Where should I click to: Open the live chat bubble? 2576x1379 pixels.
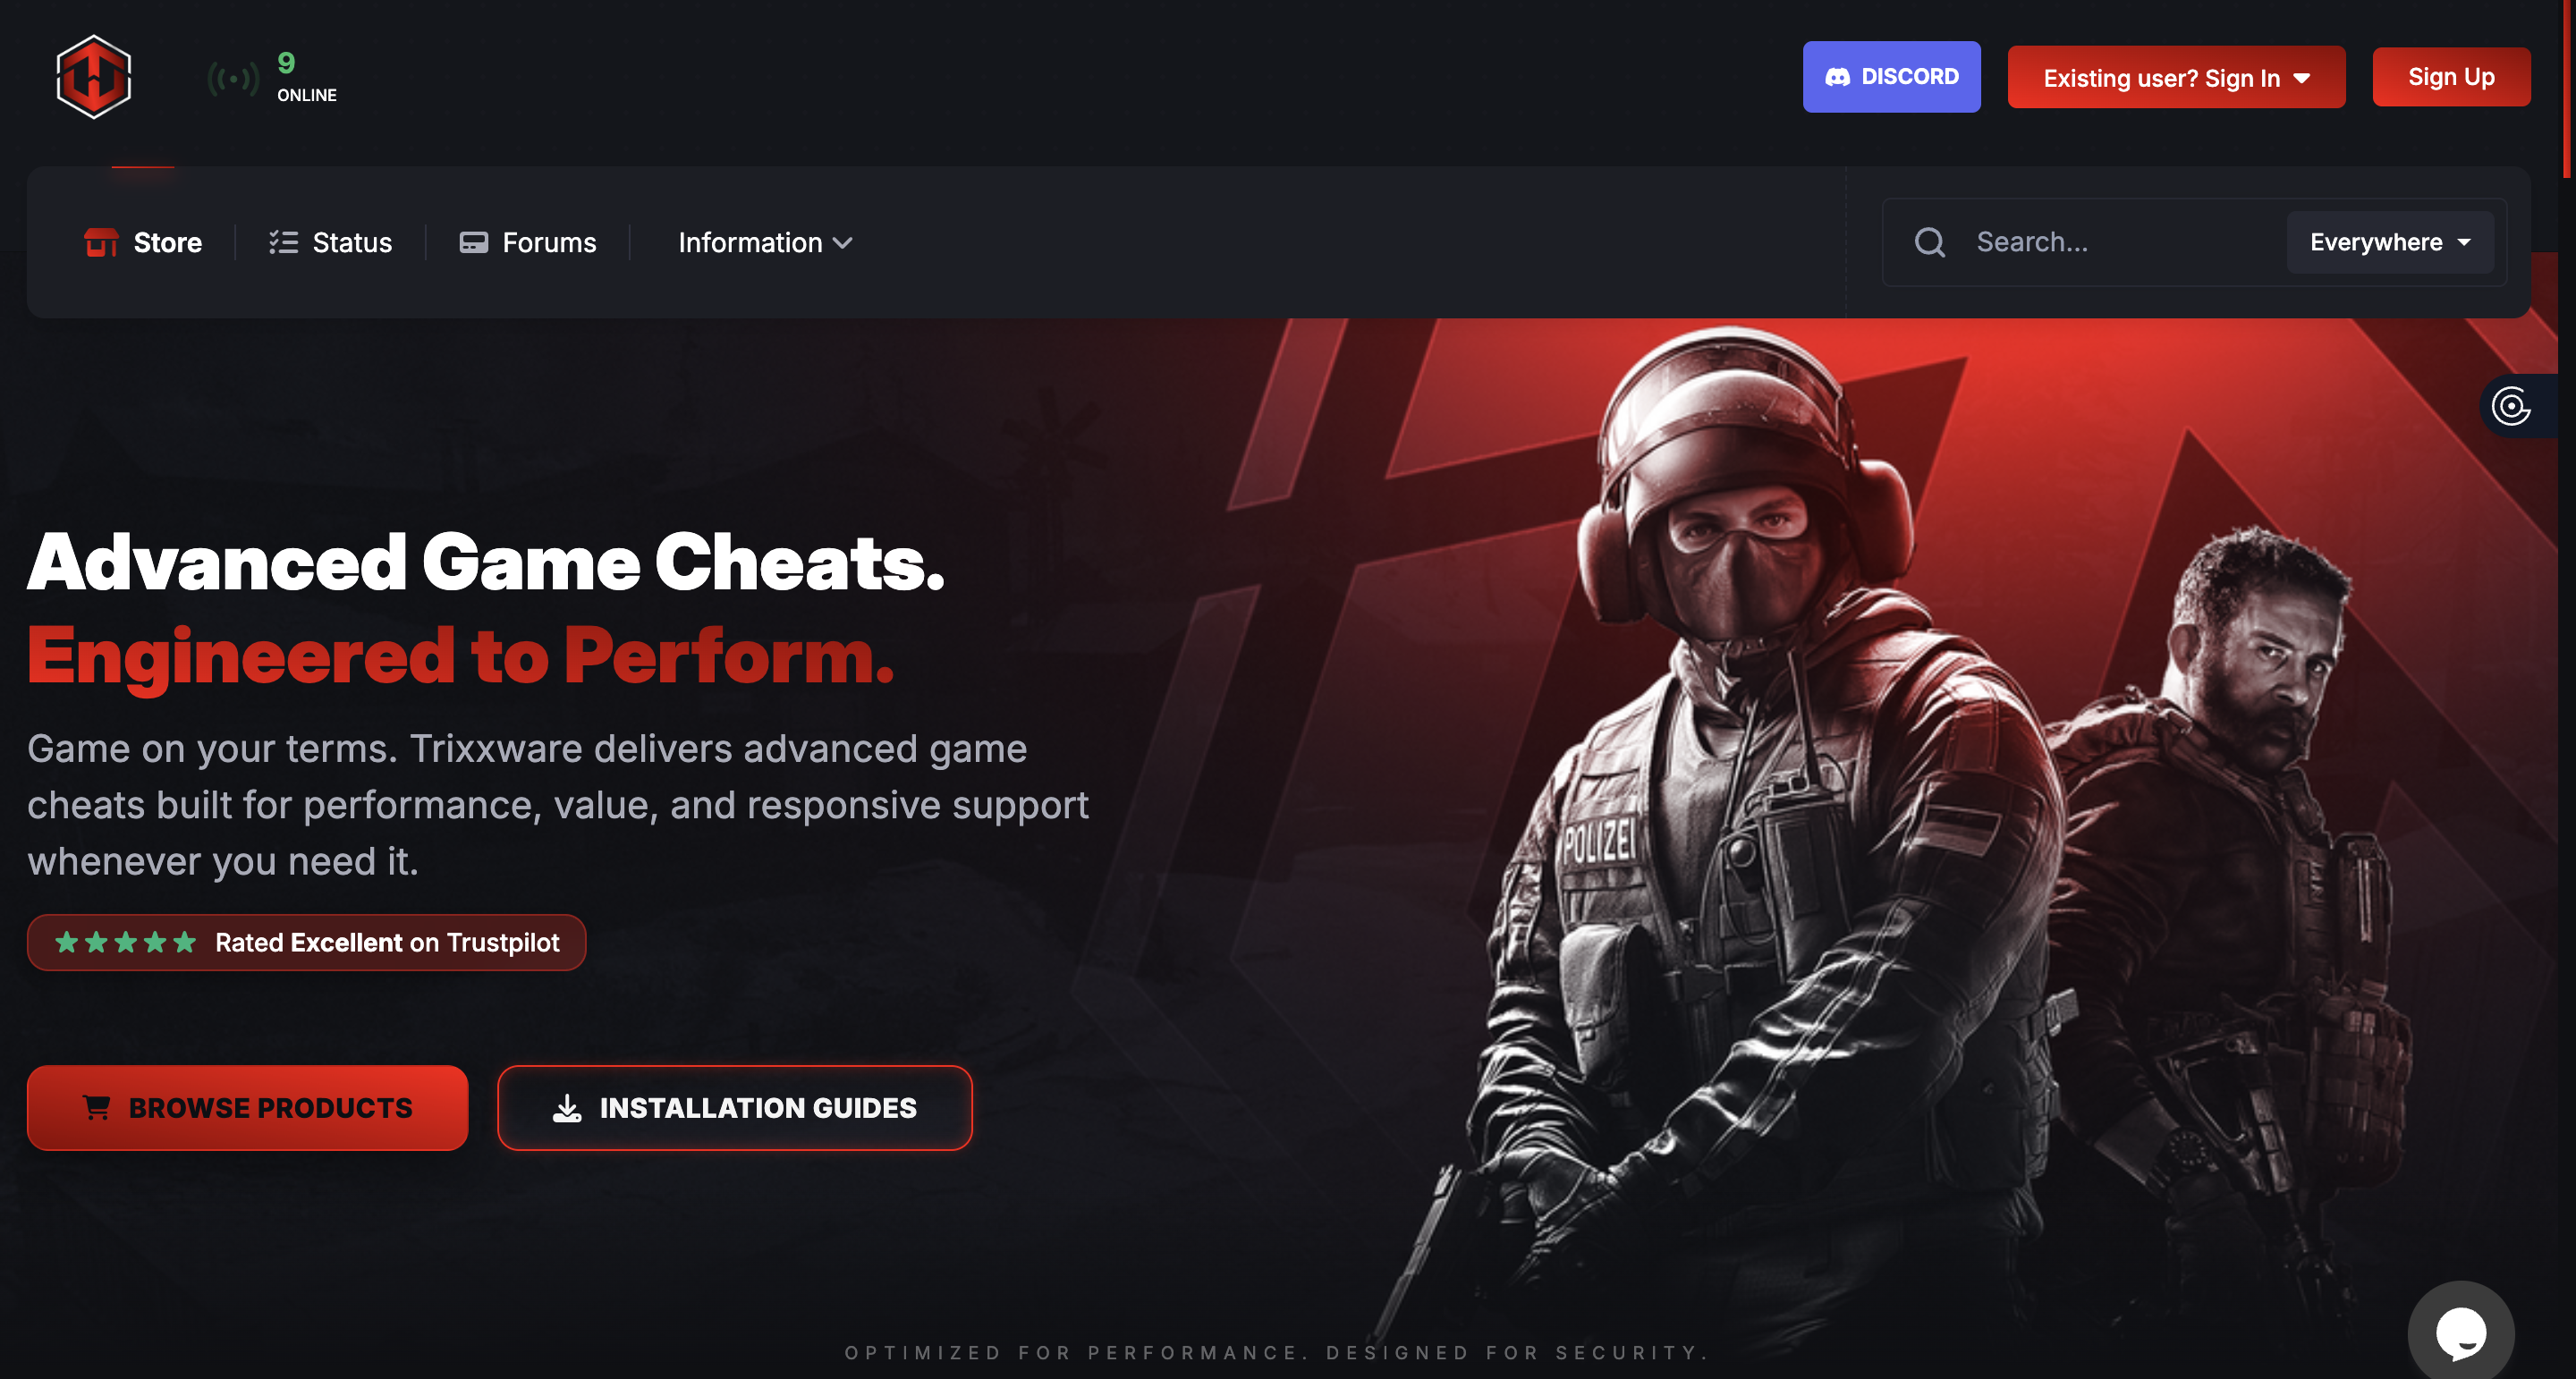coord(2461,1332)
